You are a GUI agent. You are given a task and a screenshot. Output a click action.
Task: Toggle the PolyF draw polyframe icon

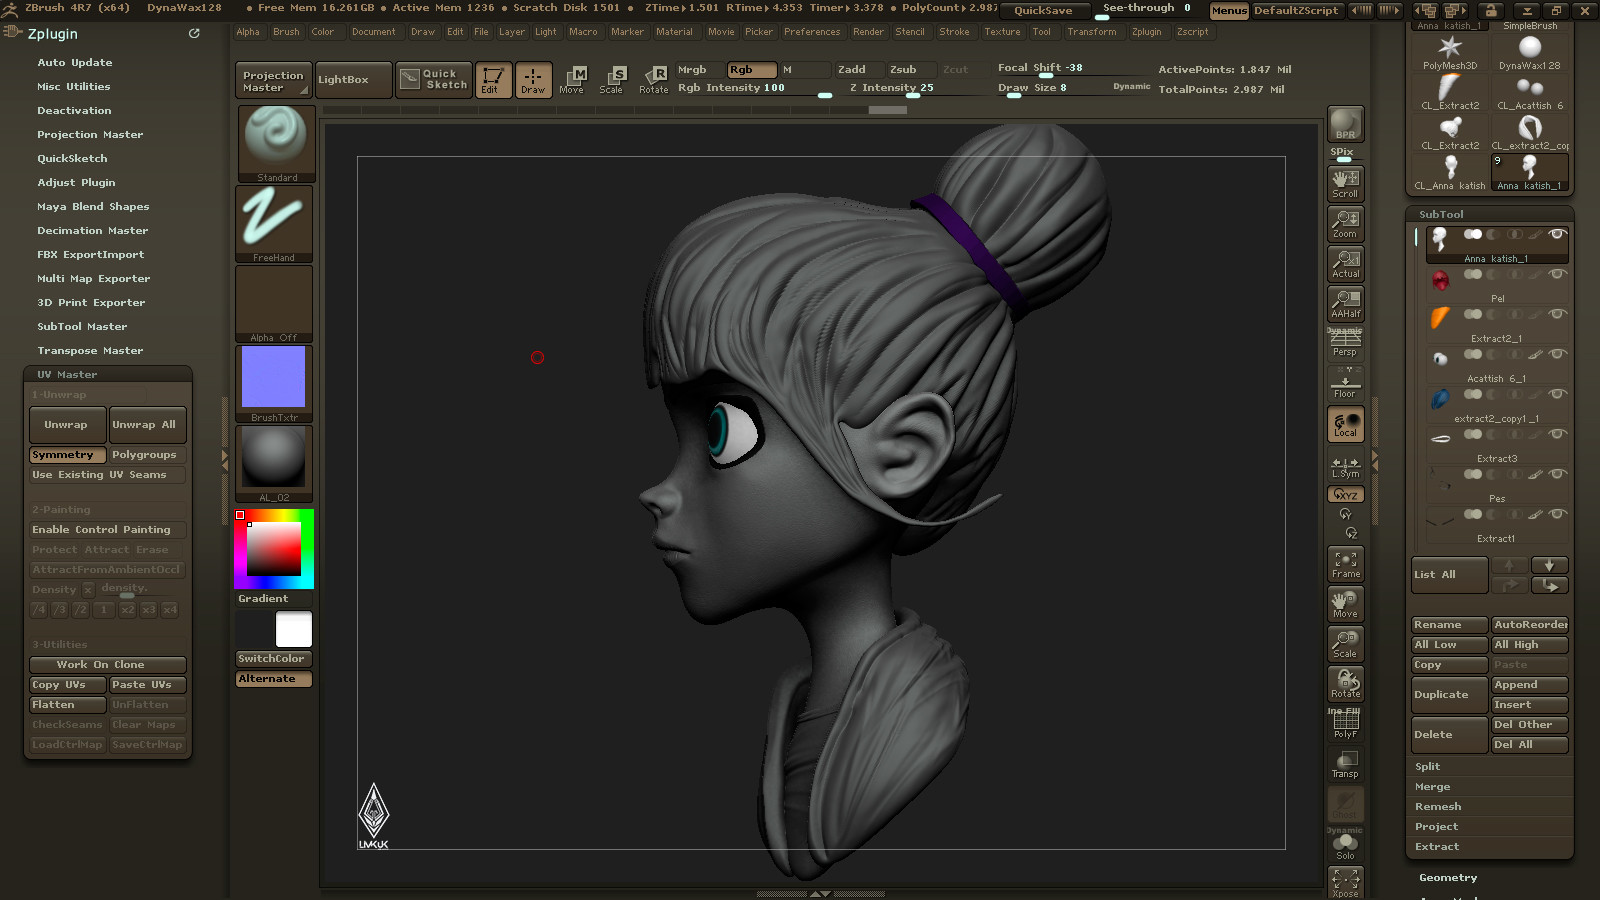tap(1345, 724)
